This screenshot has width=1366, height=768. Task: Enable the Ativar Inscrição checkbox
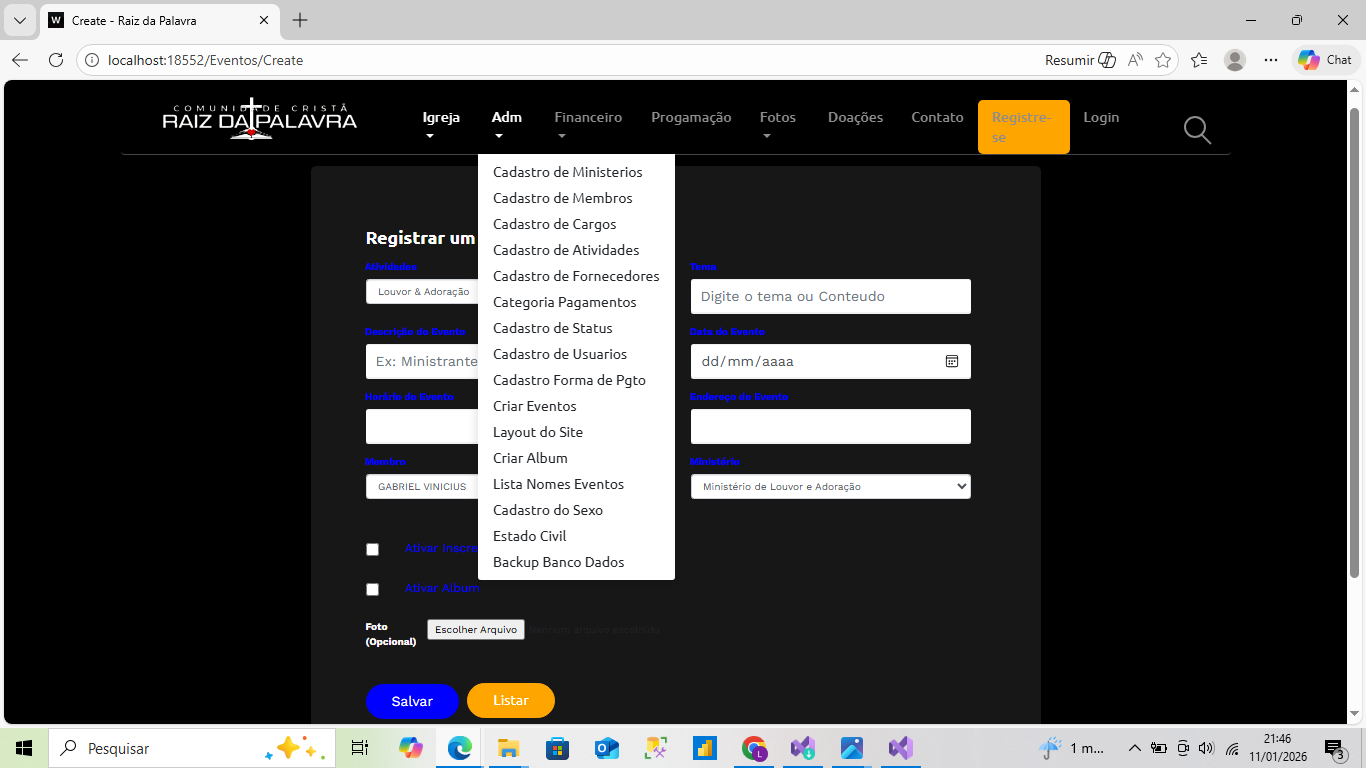(x=372, y=549)
